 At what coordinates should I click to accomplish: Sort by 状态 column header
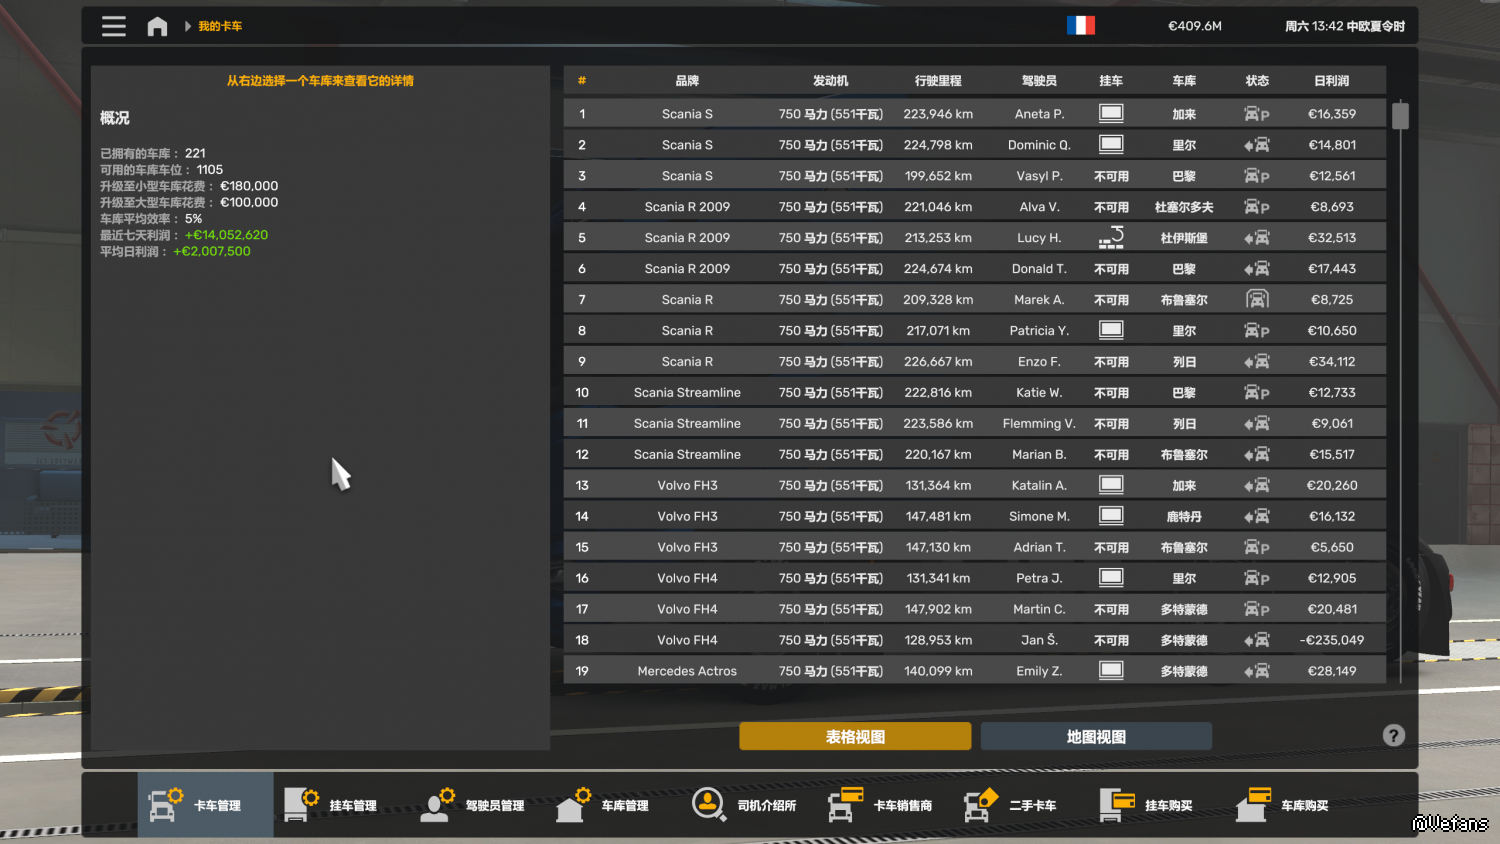1257,81
